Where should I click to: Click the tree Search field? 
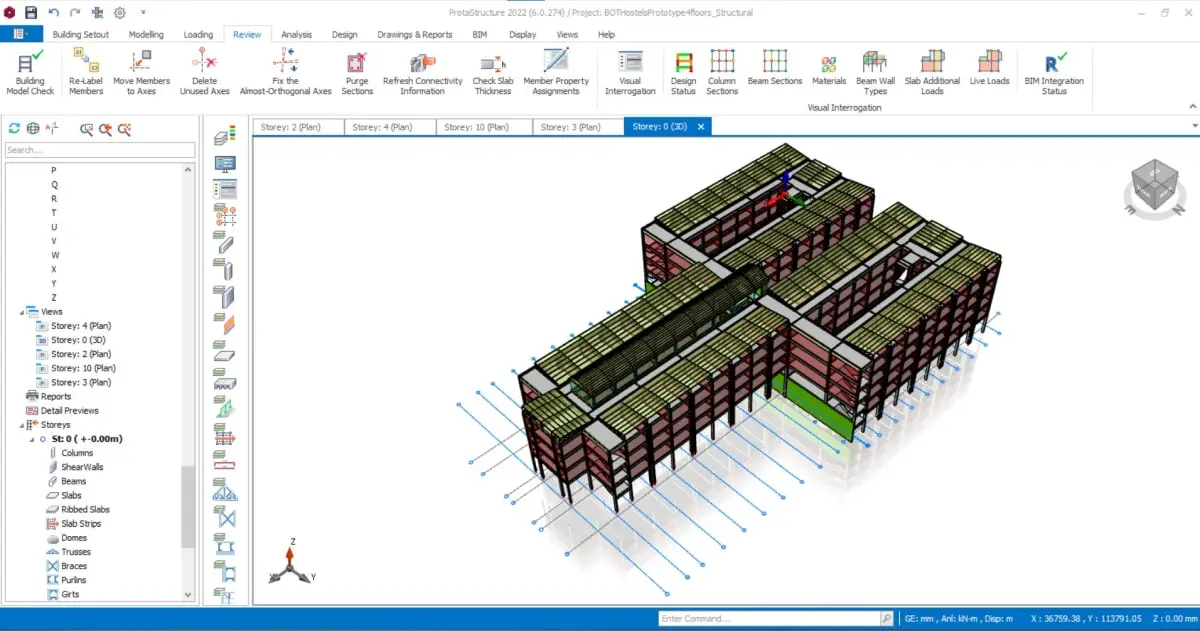pyautogui.click(x=99, y=150)
